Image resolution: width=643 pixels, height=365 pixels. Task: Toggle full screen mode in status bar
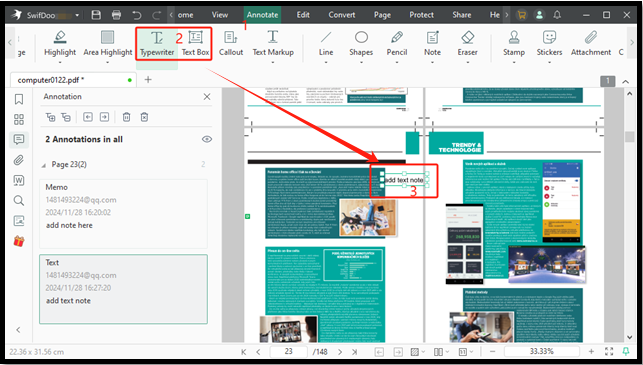(x=609, y=351)
